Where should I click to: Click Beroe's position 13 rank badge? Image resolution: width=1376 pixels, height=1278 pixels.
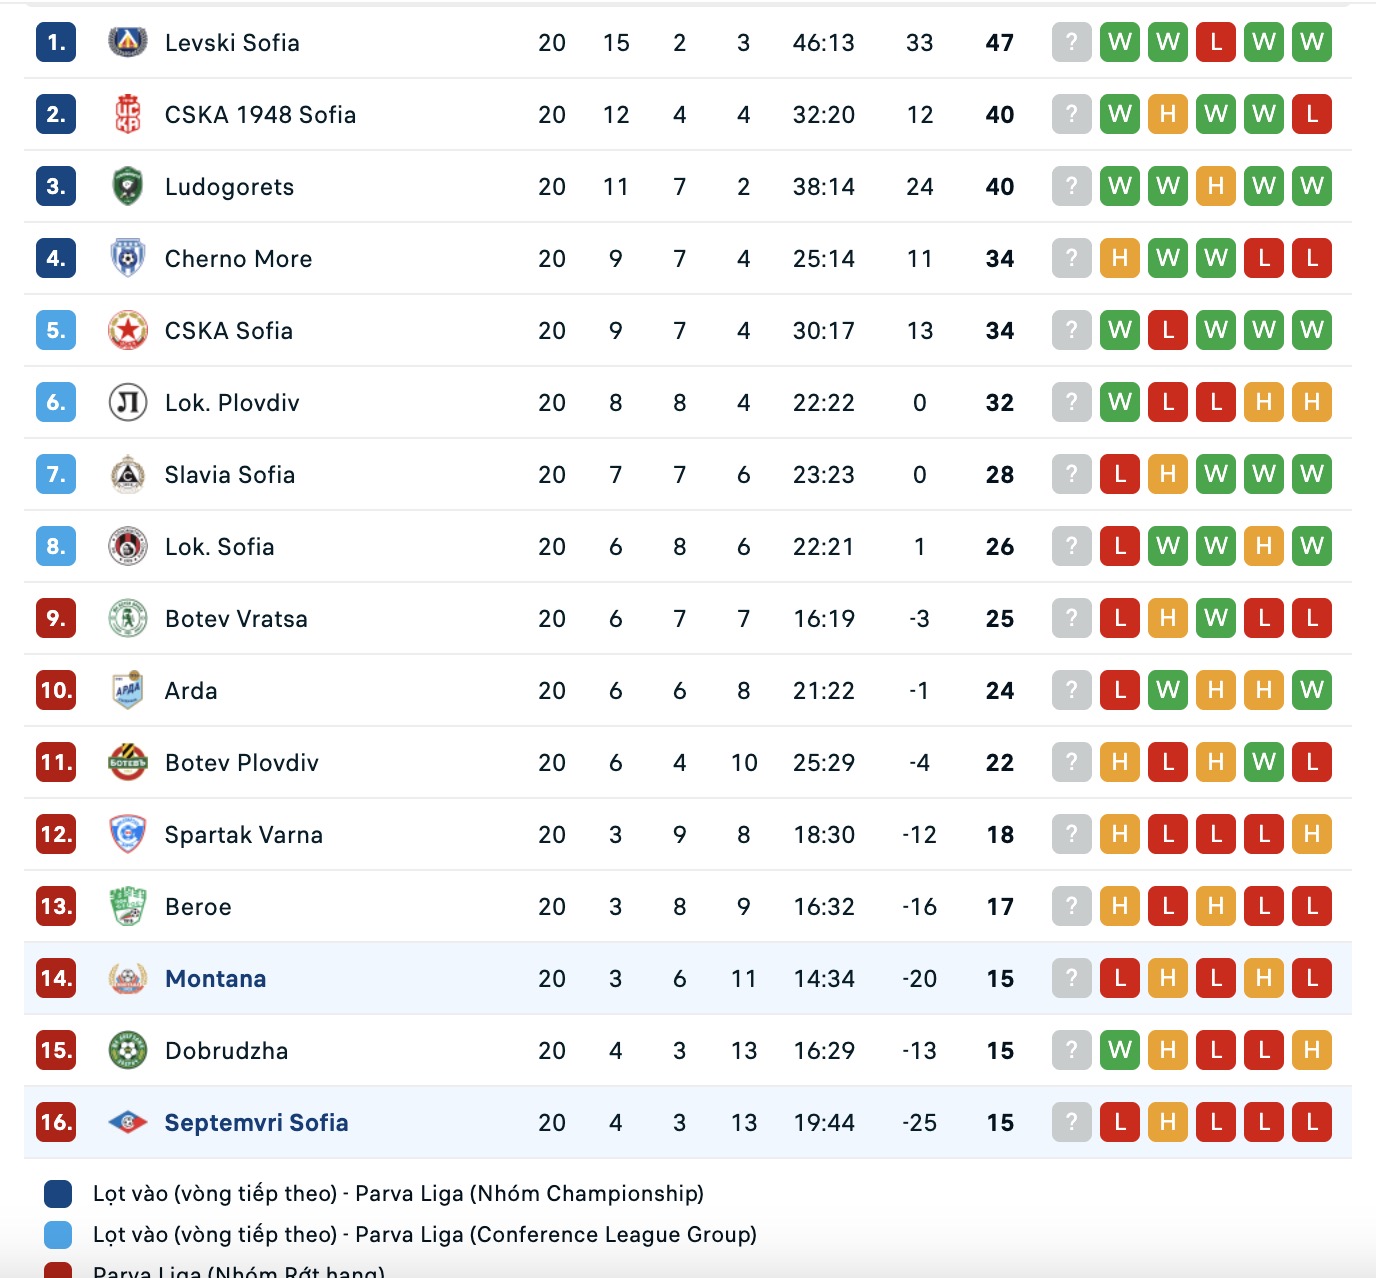56,906
